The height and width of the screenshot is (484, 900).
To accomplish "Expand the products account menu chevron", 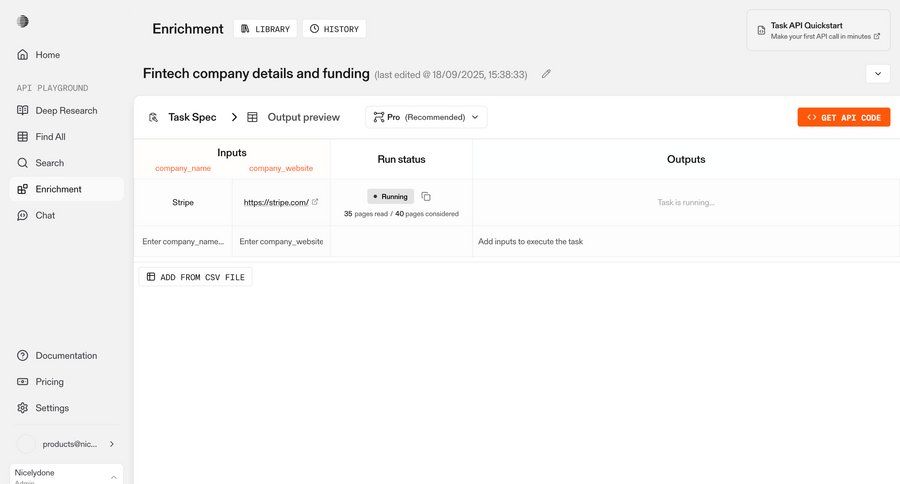I will tap(111, 444).
